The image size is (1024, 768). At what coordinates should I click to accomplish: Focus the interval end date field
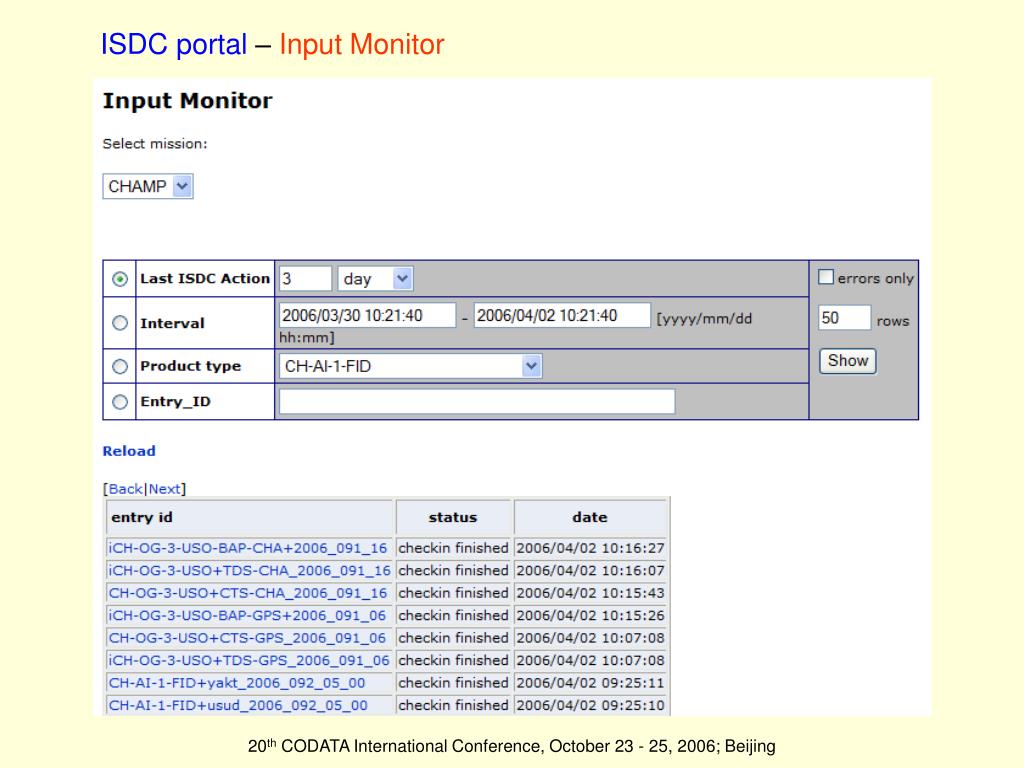tap(562, 315)
